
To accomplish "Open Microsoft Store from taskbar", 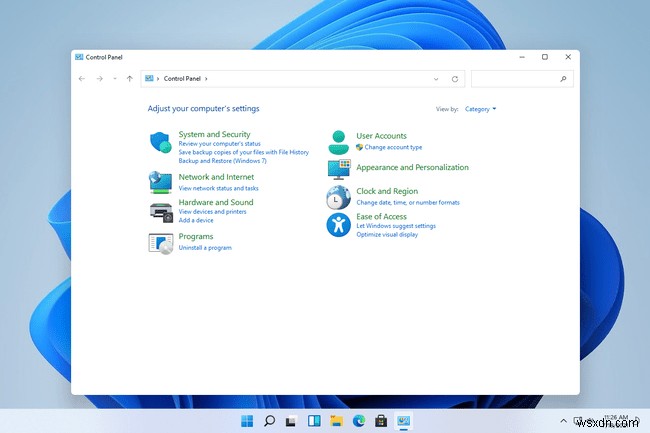I will [381, 421].
